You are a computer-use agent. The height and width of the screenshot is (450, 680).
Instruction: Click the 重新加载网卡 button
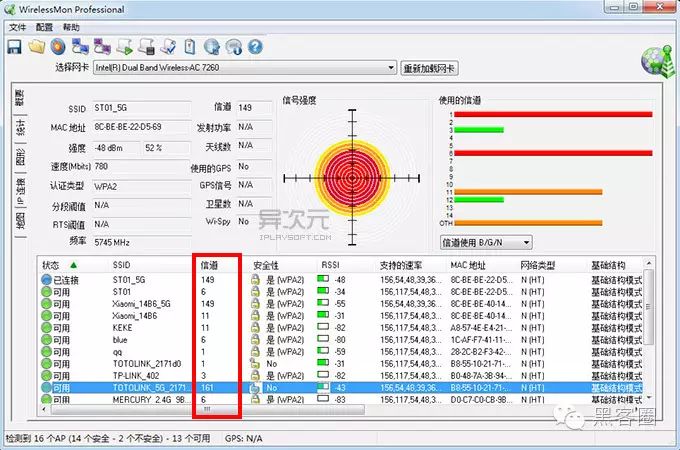click(428, 68)
